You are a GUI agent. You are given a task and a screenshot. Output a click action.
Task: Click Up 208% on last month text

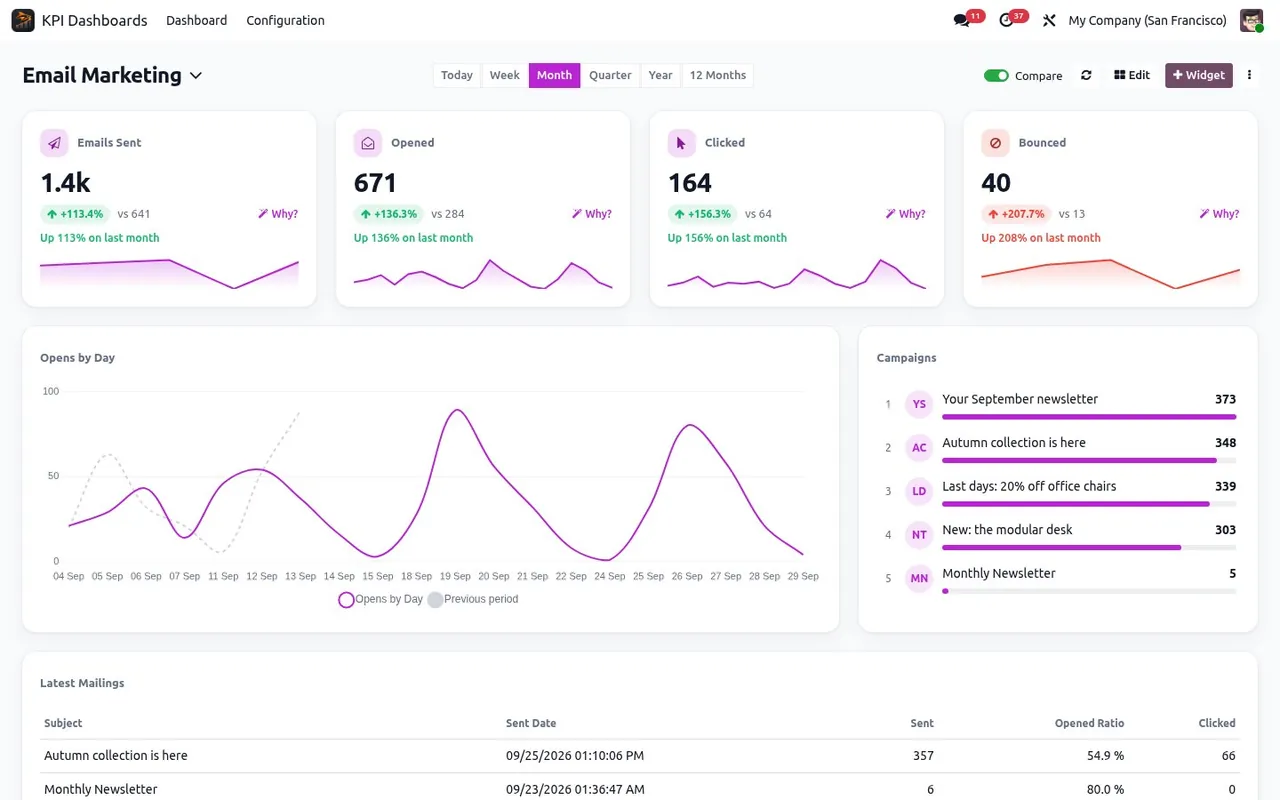[x=1041, y=238]
